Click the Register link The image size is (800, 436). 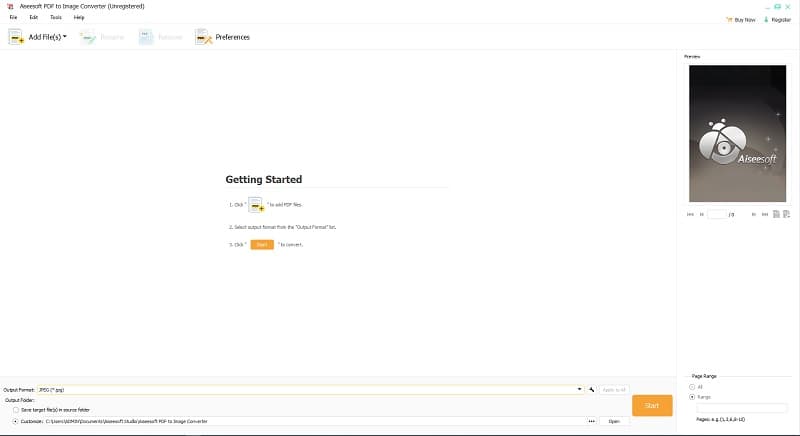pos(777,20)
